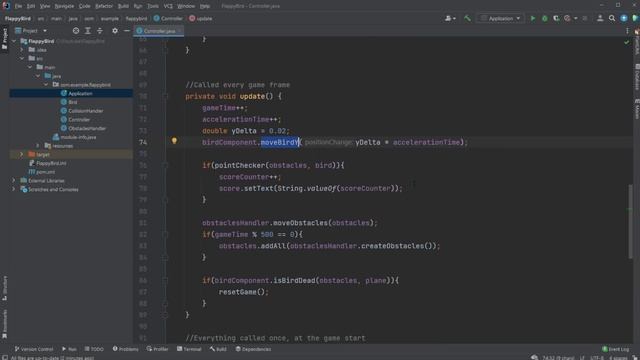Run with Coverage using the shield icon
This screenshot has height=360, width=640.
(x=556, y=18)
